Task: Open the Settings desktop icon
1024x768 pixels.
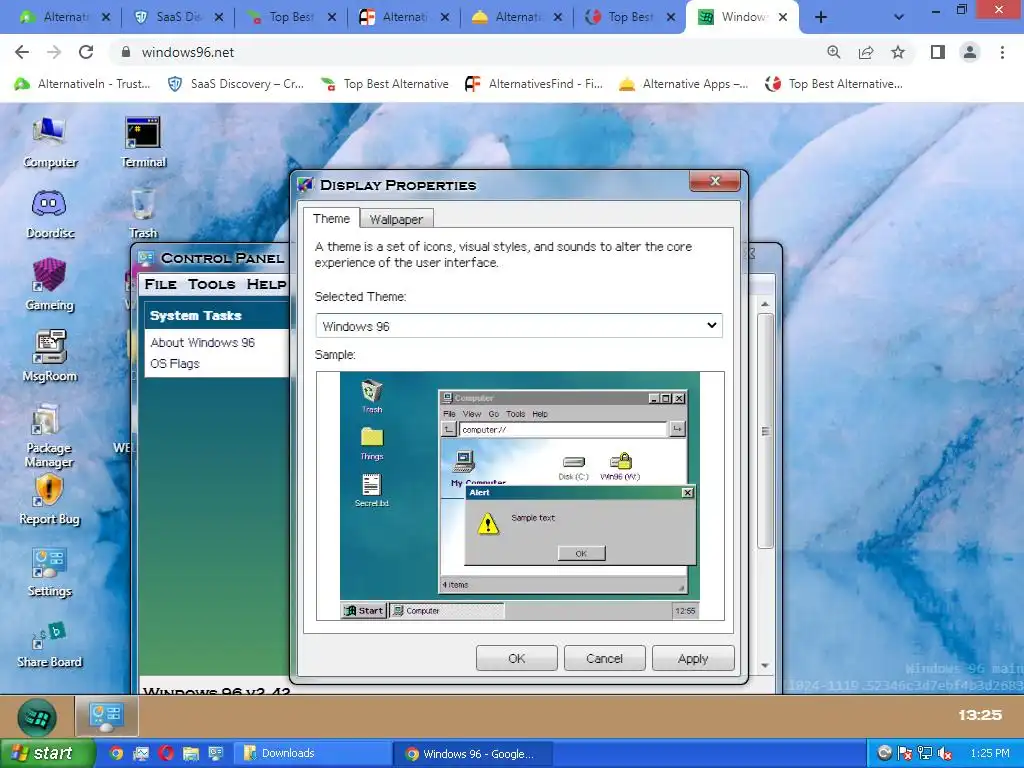Action: click(50, 573)
